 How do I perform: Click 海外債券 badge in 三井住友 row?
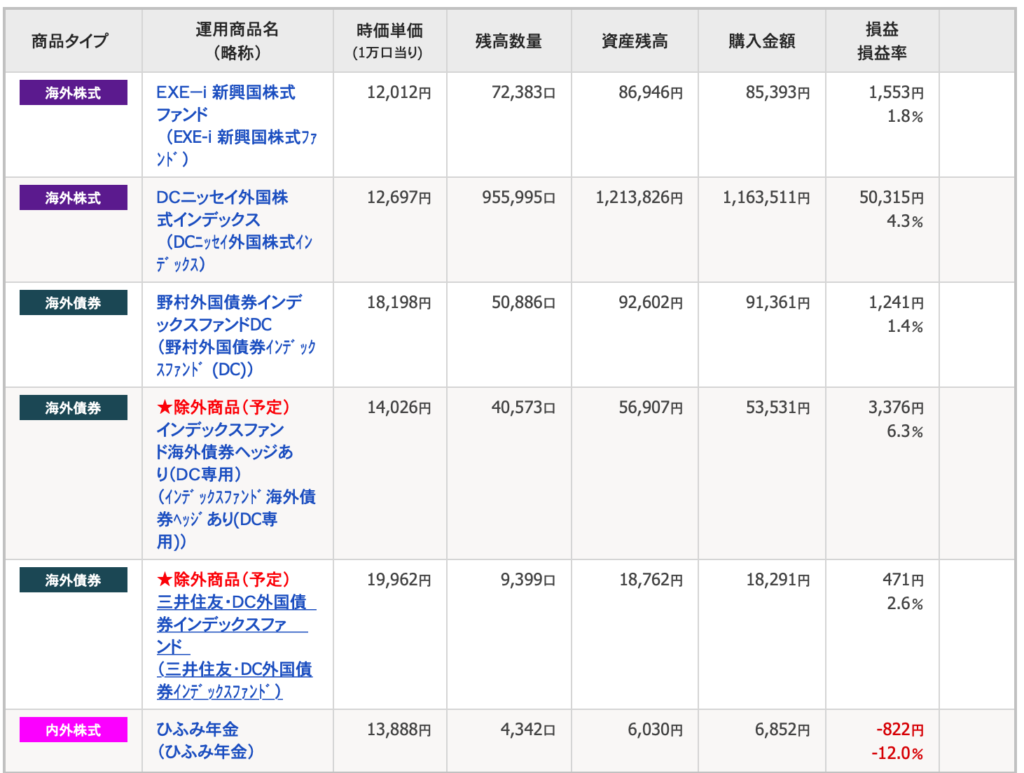point(73,580)
